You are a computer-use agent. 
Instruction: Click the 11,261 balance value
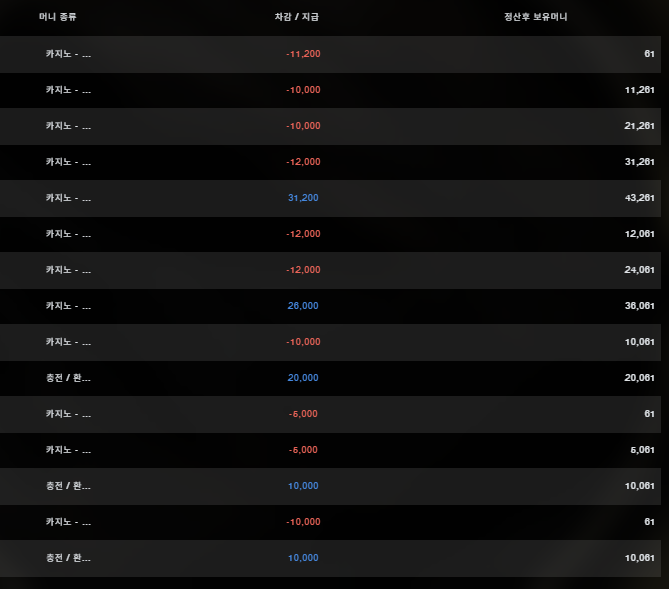(638, 90)
